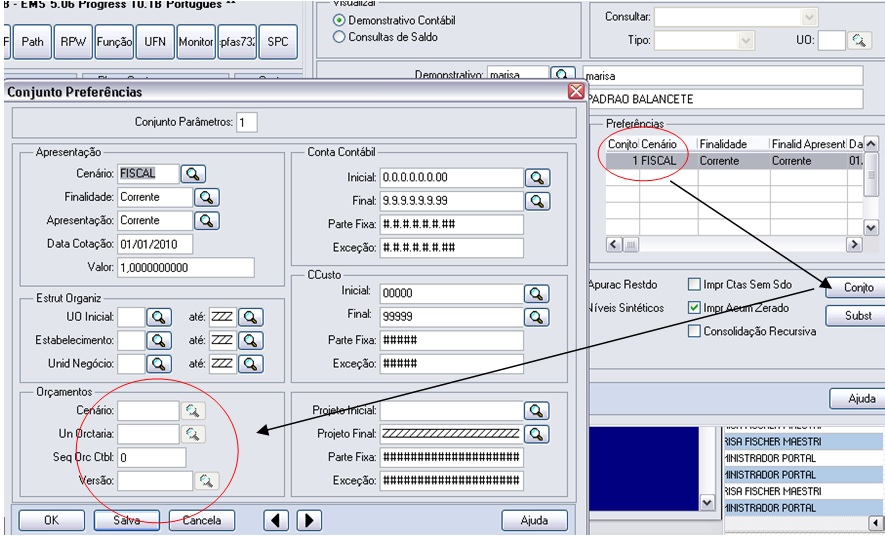The height and width of the screenshot is (537, 885).
Task: Click PADRAO BALANCETE description field
Action: tap(724, 99)
